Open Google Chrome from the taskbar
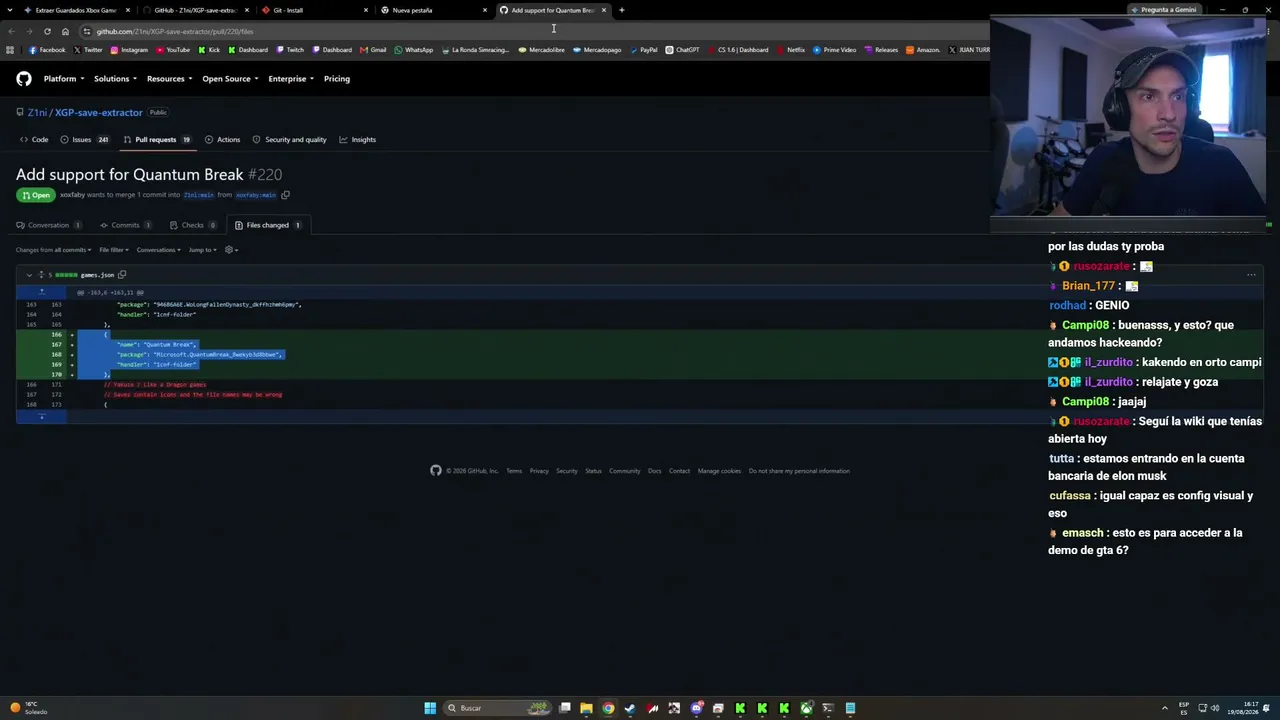This screenshot has width=1280, height=720. click(x=608, y=708)
